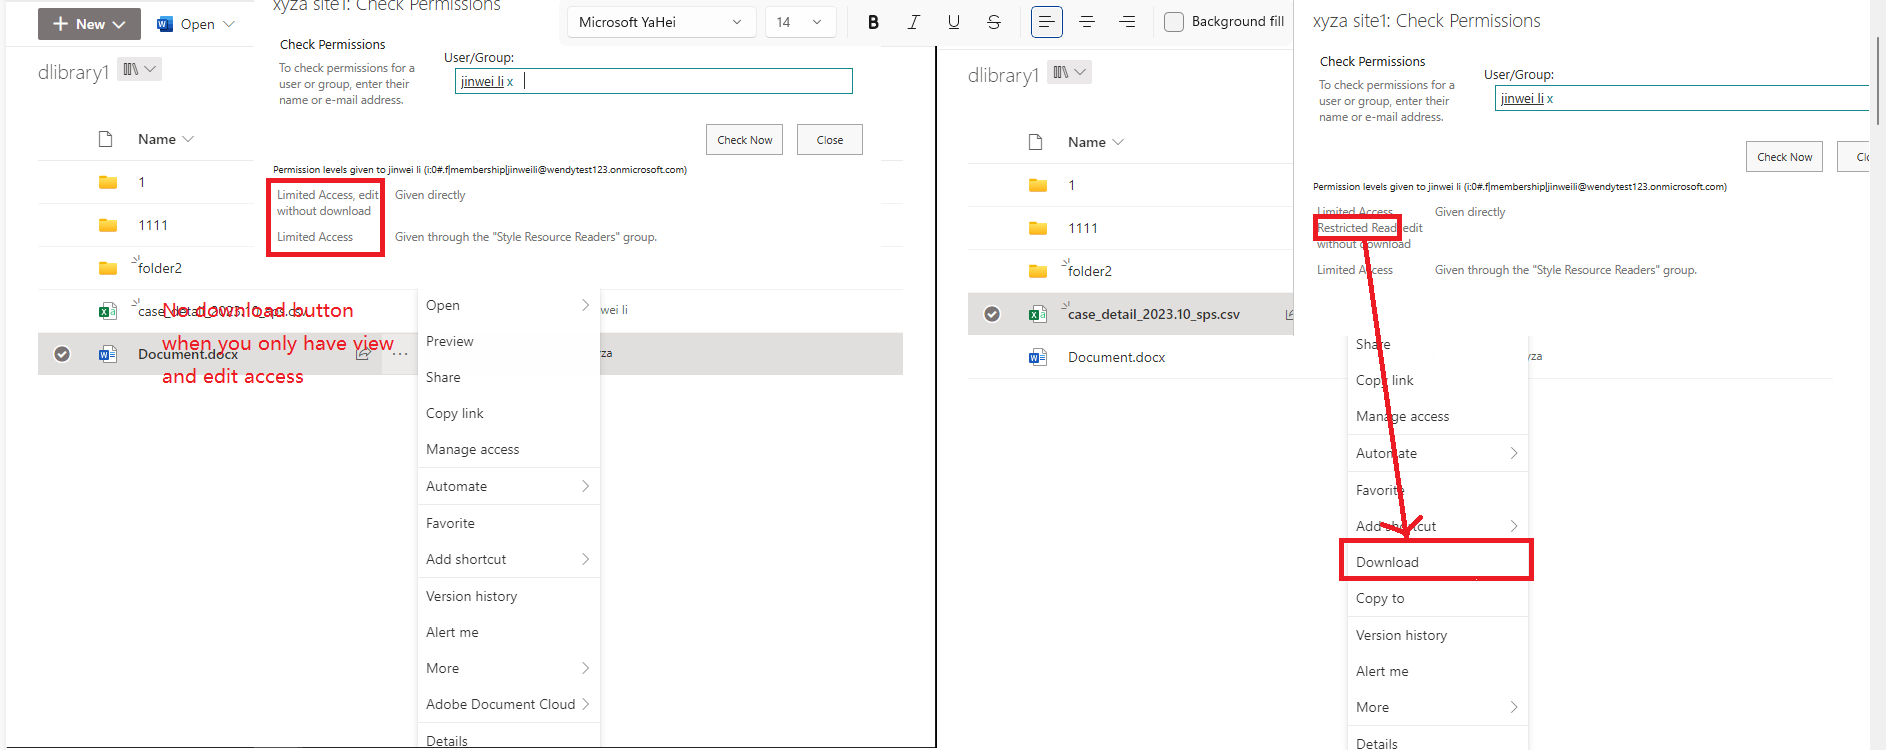Click the folder icon for folder 1 in the right pane
Image resolution: width=1886 pixels, height=750 pixels.
coord(1038,185)
